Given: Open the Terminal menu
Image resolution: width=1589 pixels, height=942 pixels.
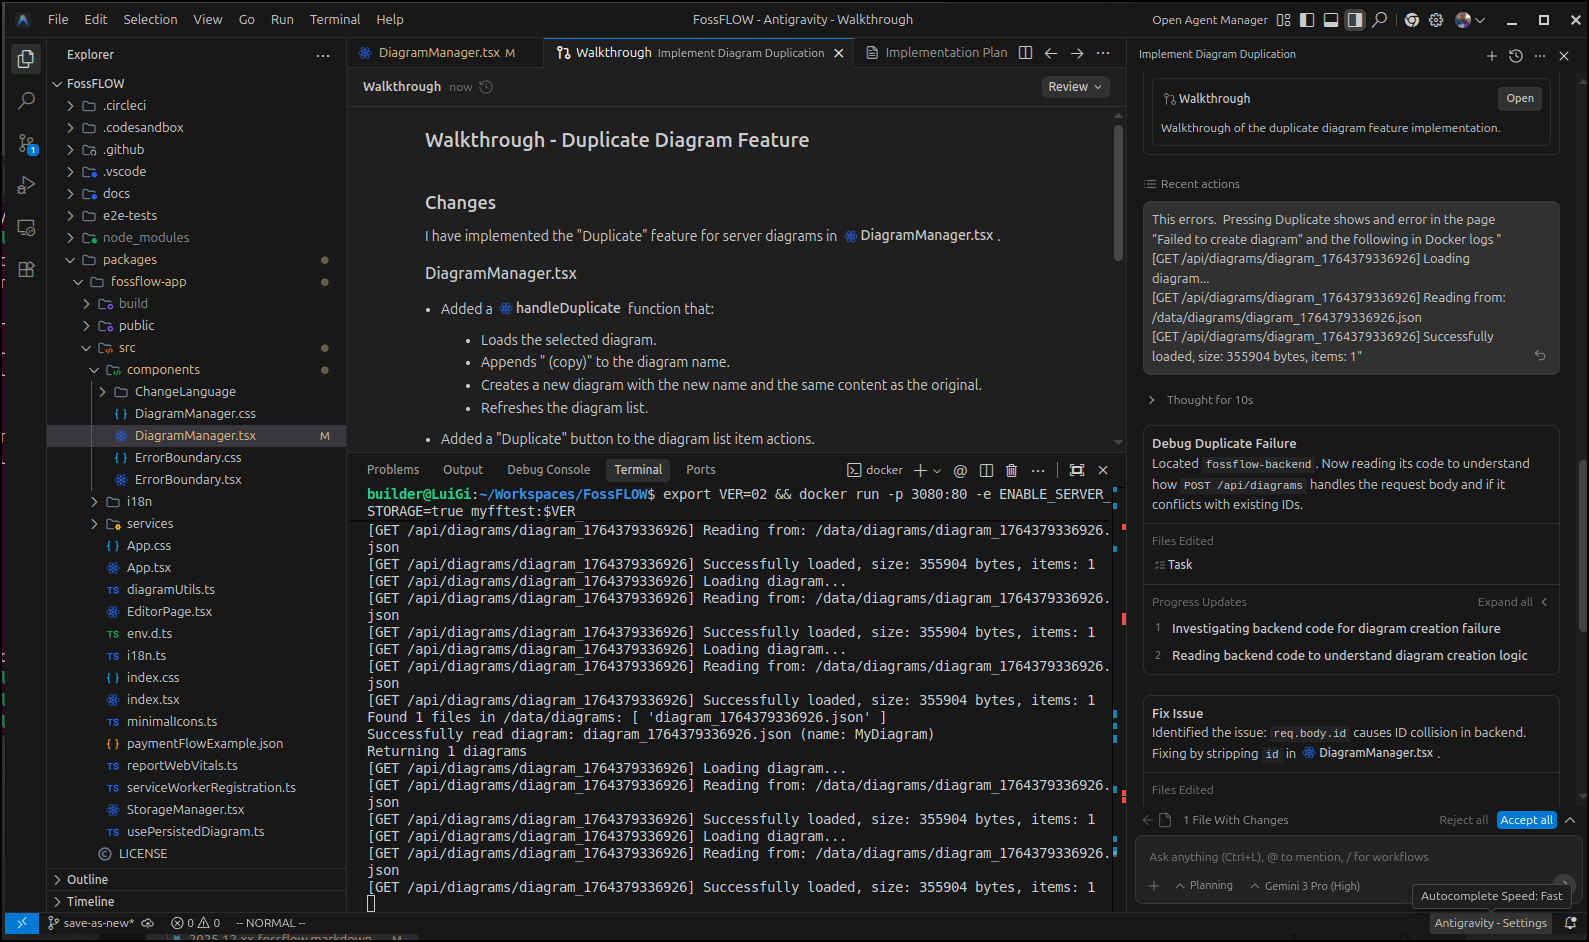Looking at the screenshot, I should pyautogui.click(x=334, y=19).
